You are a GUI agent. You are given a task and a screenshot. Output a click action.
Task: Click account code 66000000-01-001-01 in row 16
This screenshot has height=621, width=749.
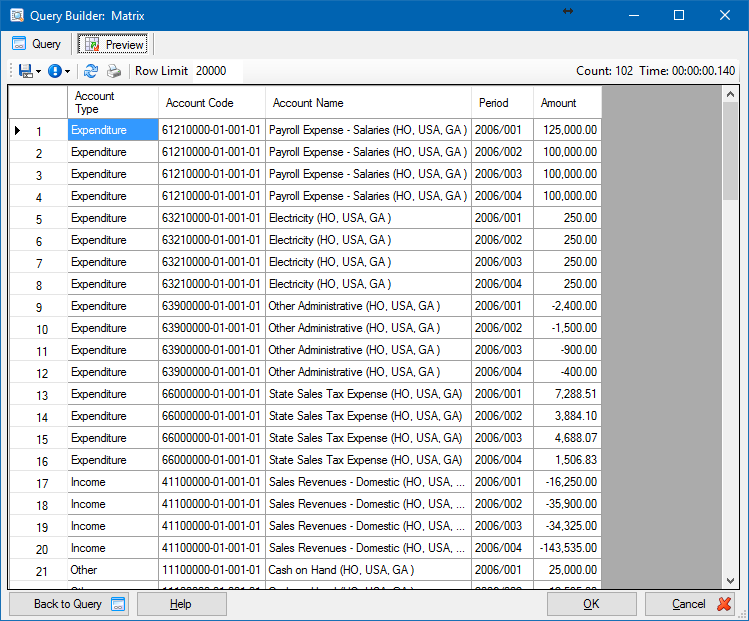(212, 460)
